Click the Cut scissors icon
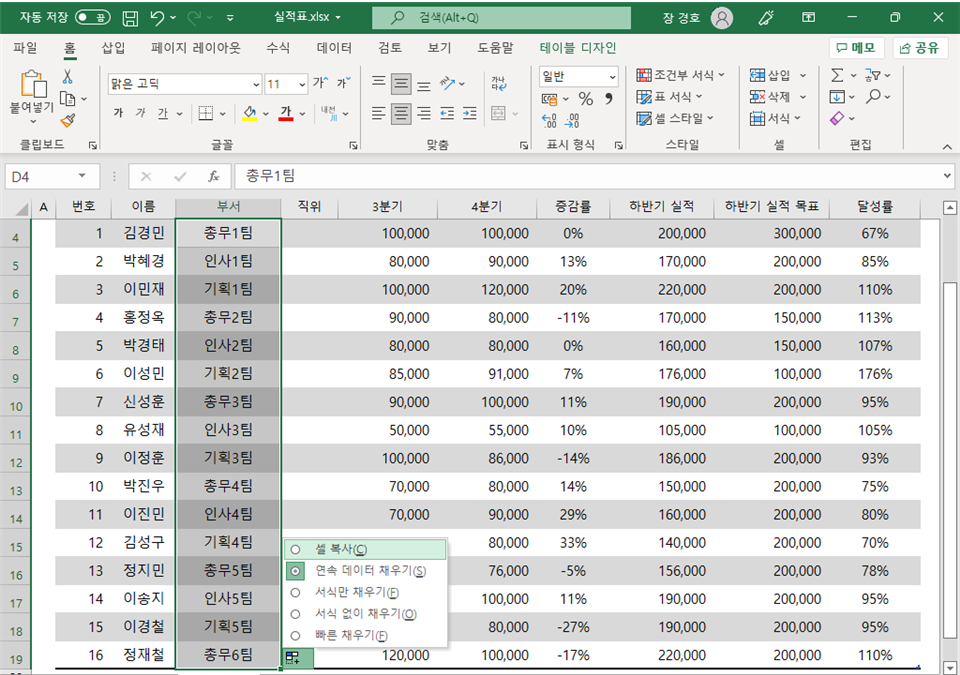 (x=67, y=77)
